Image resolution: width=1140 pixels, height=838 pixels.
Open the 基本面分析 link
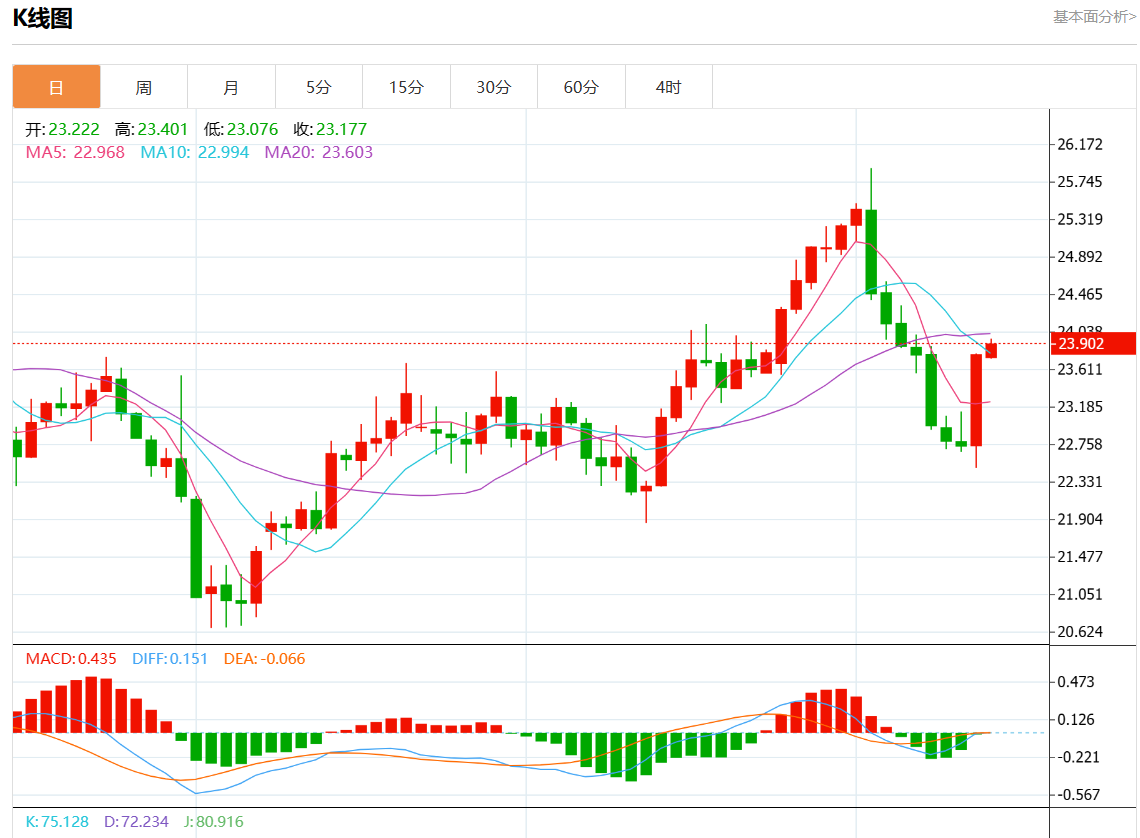coord(1094,17)
